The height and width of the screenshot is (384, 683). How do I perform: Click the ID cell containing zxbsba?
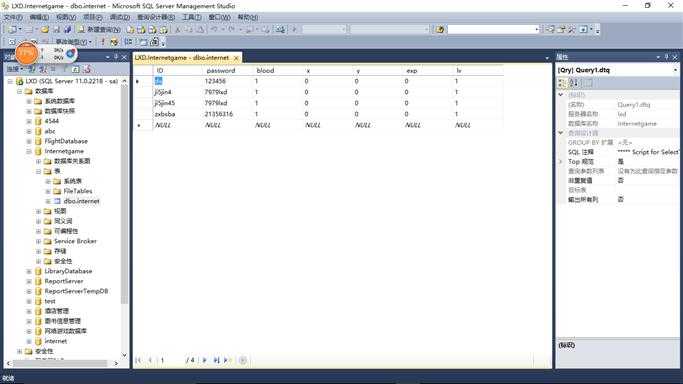(178, 114)
